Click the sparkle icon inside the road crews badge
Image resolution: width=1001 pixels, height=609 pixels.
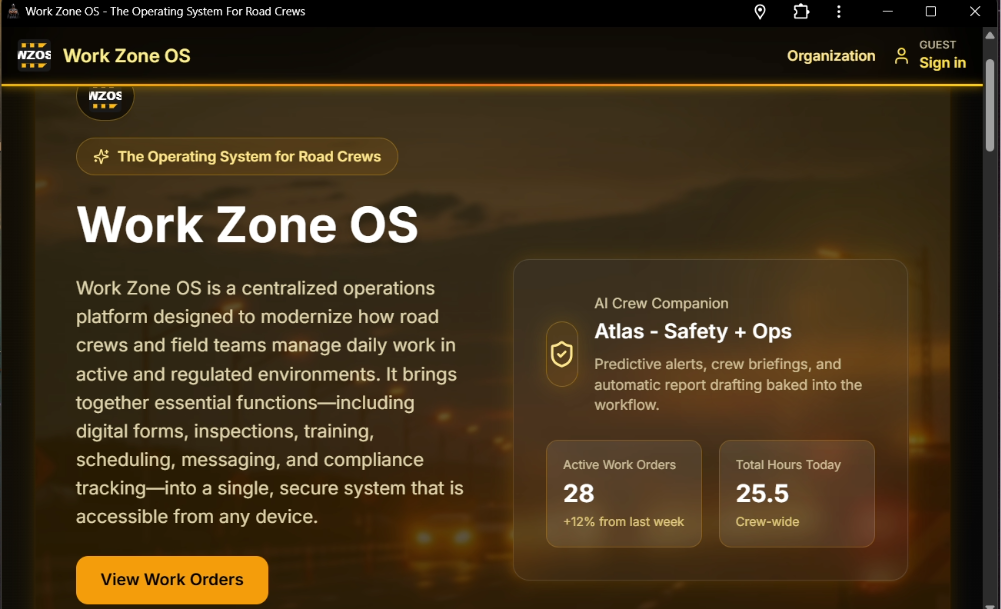point(99,156)
